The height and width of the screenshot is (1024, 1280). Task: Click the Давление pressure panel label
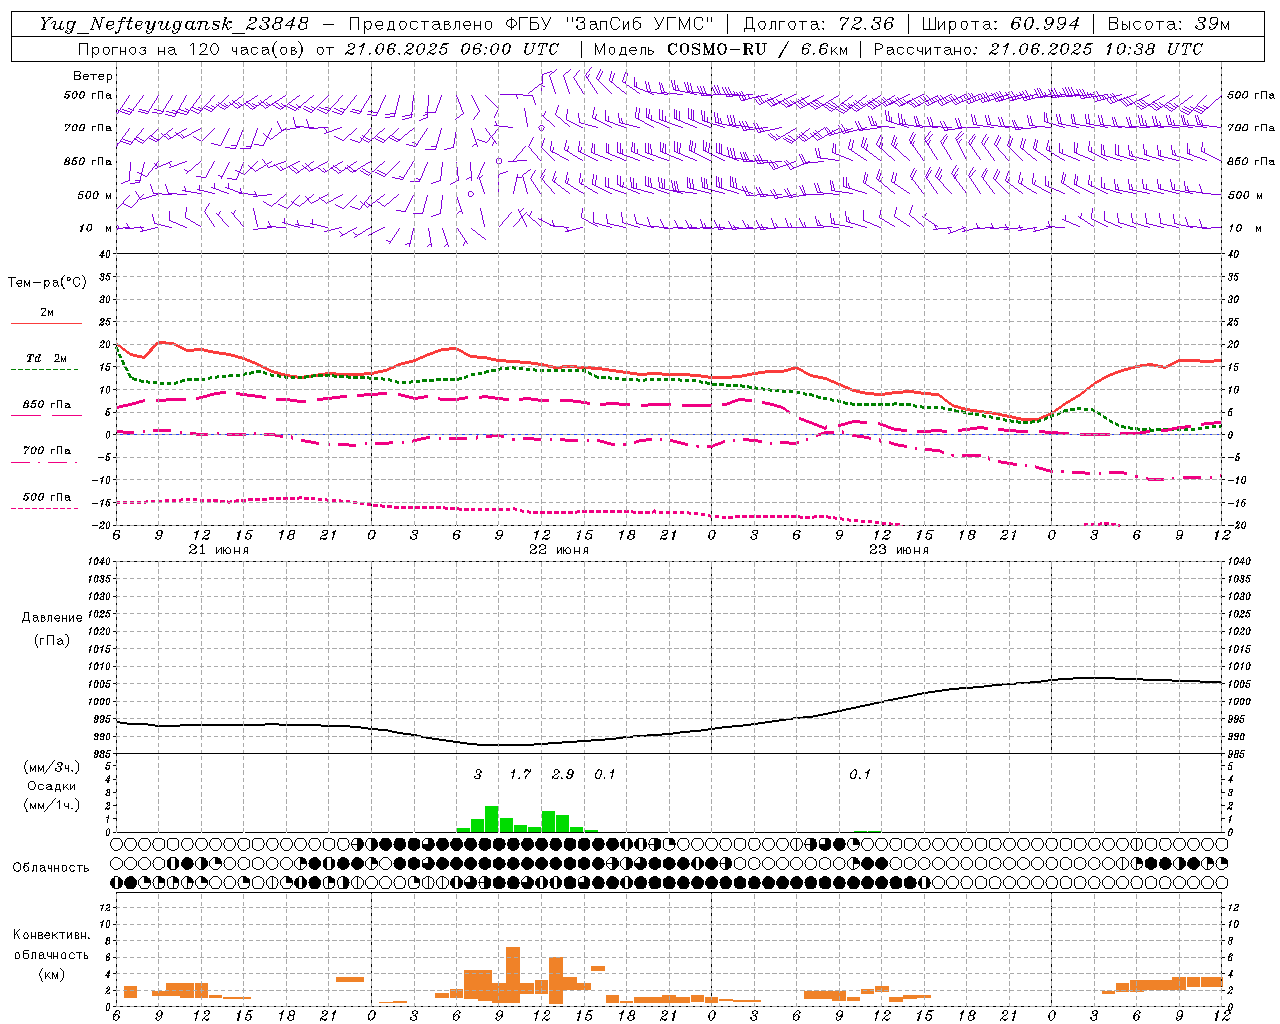point(52,618)
